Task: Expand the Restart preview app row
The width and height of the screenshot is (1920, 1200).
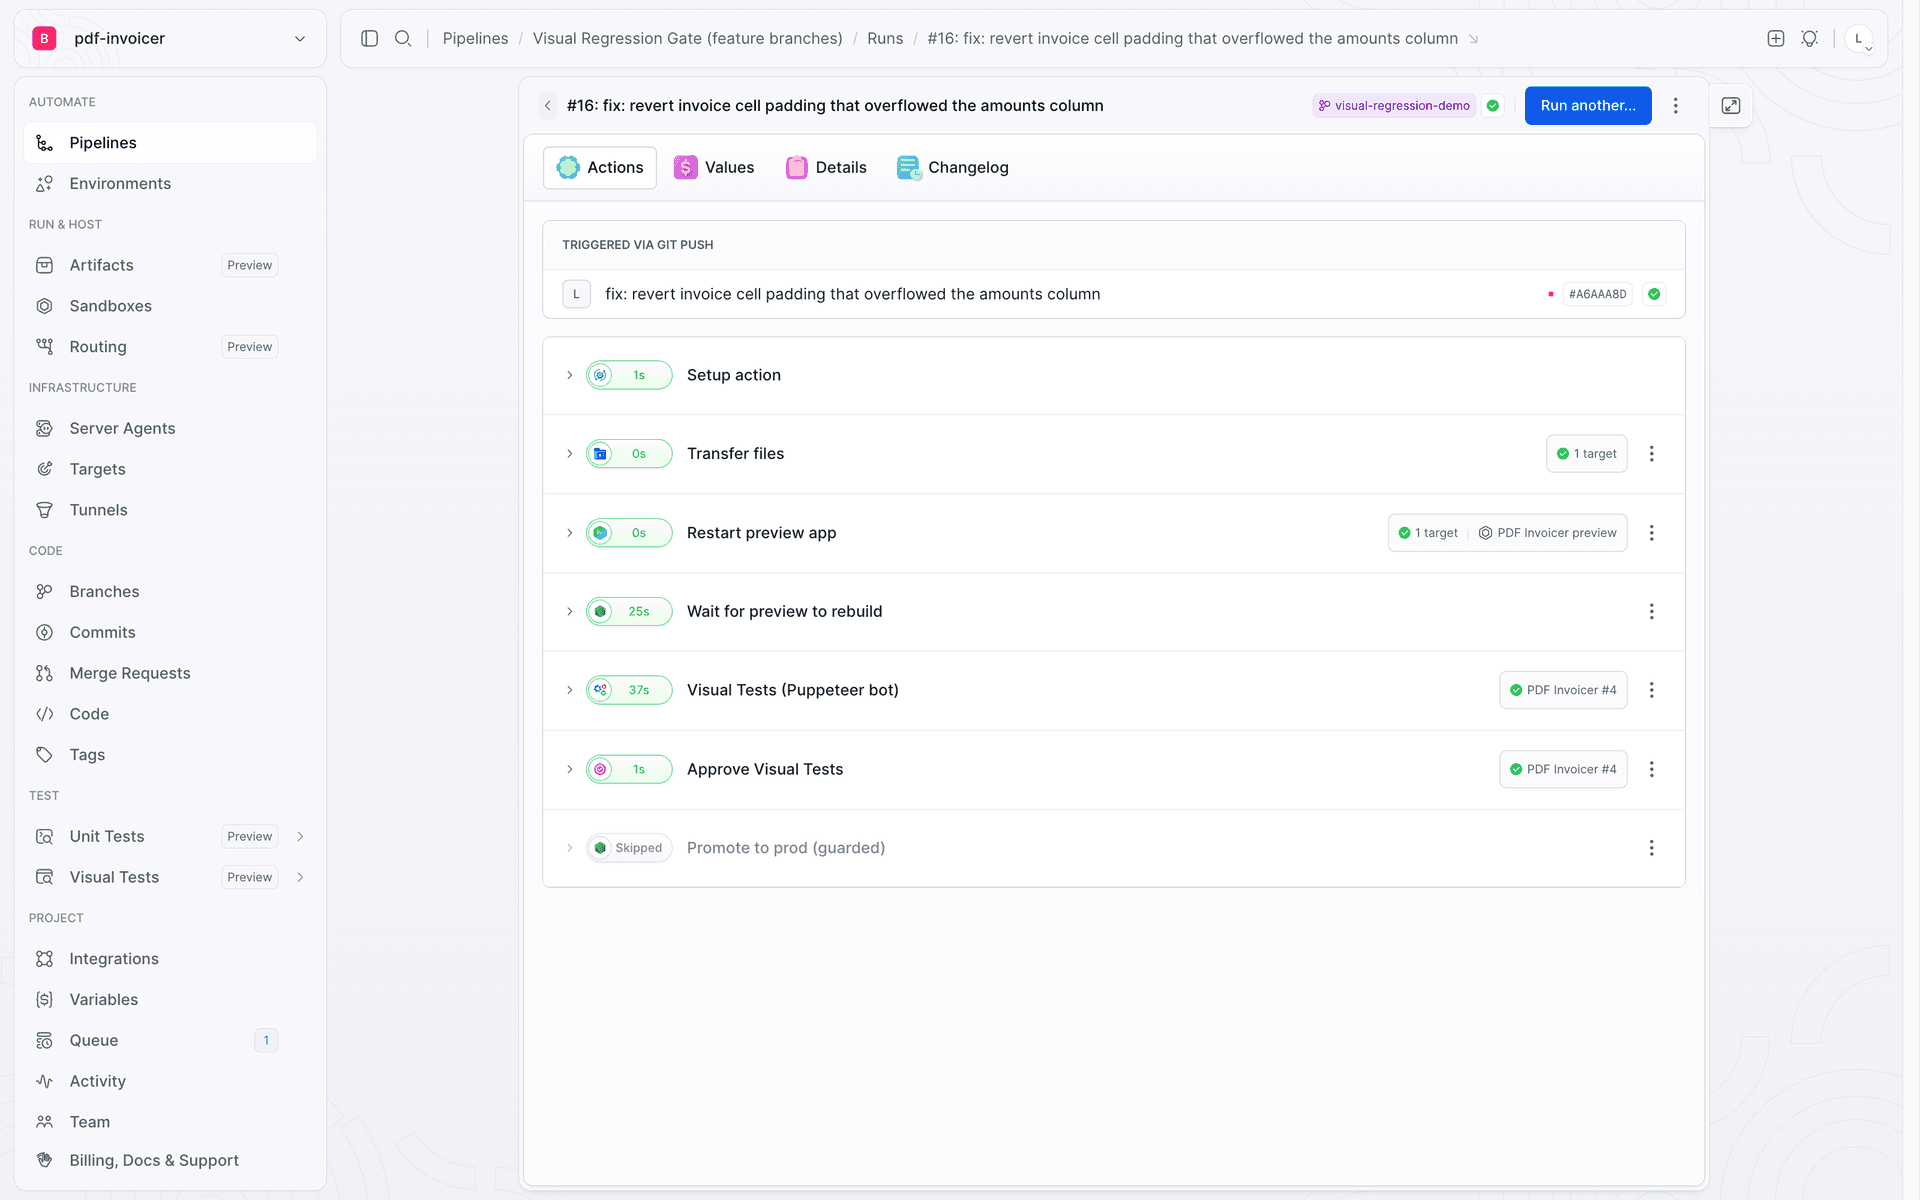Action: point(570,533)
